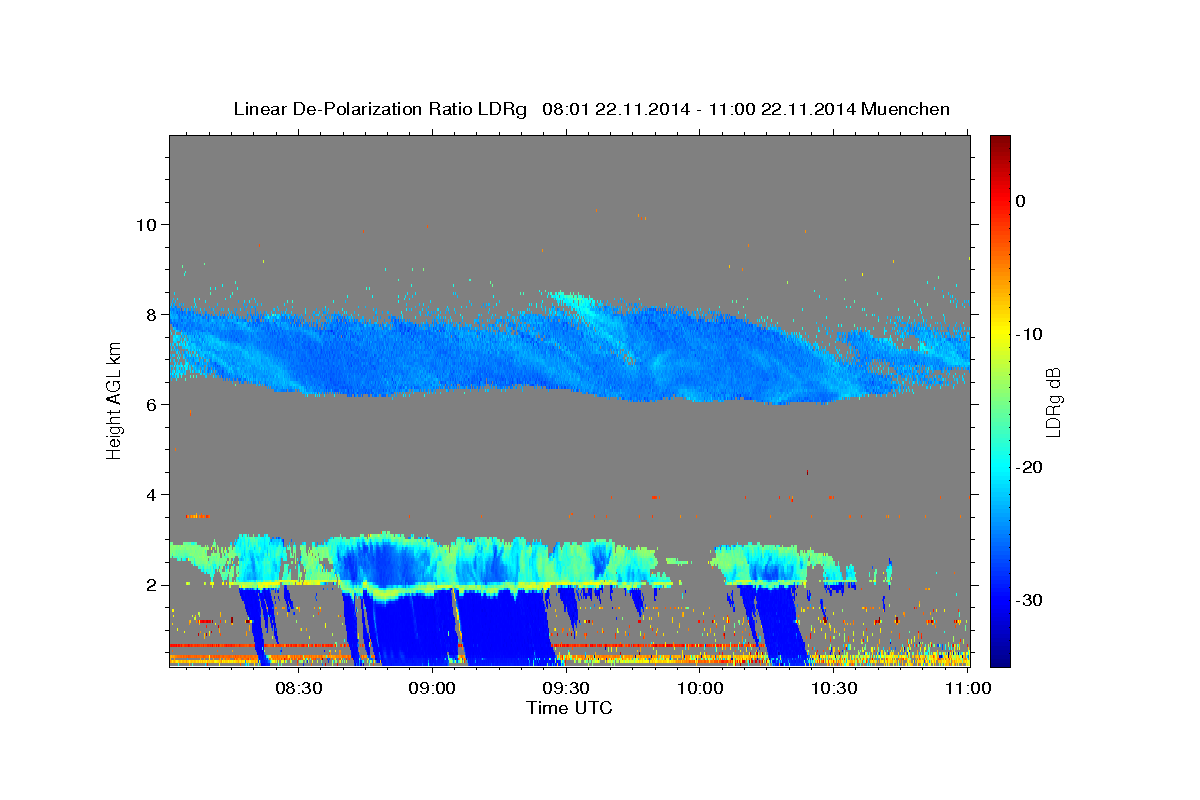Click the end time '11:00 22.11.2014' in title

(782, 109)
